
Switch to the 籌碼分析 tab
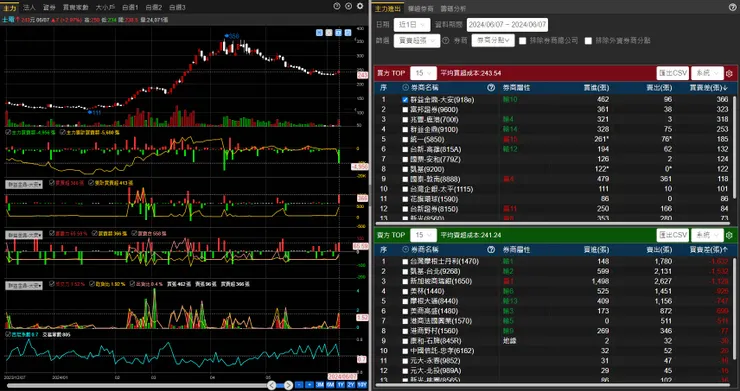(x=453, y=8)
